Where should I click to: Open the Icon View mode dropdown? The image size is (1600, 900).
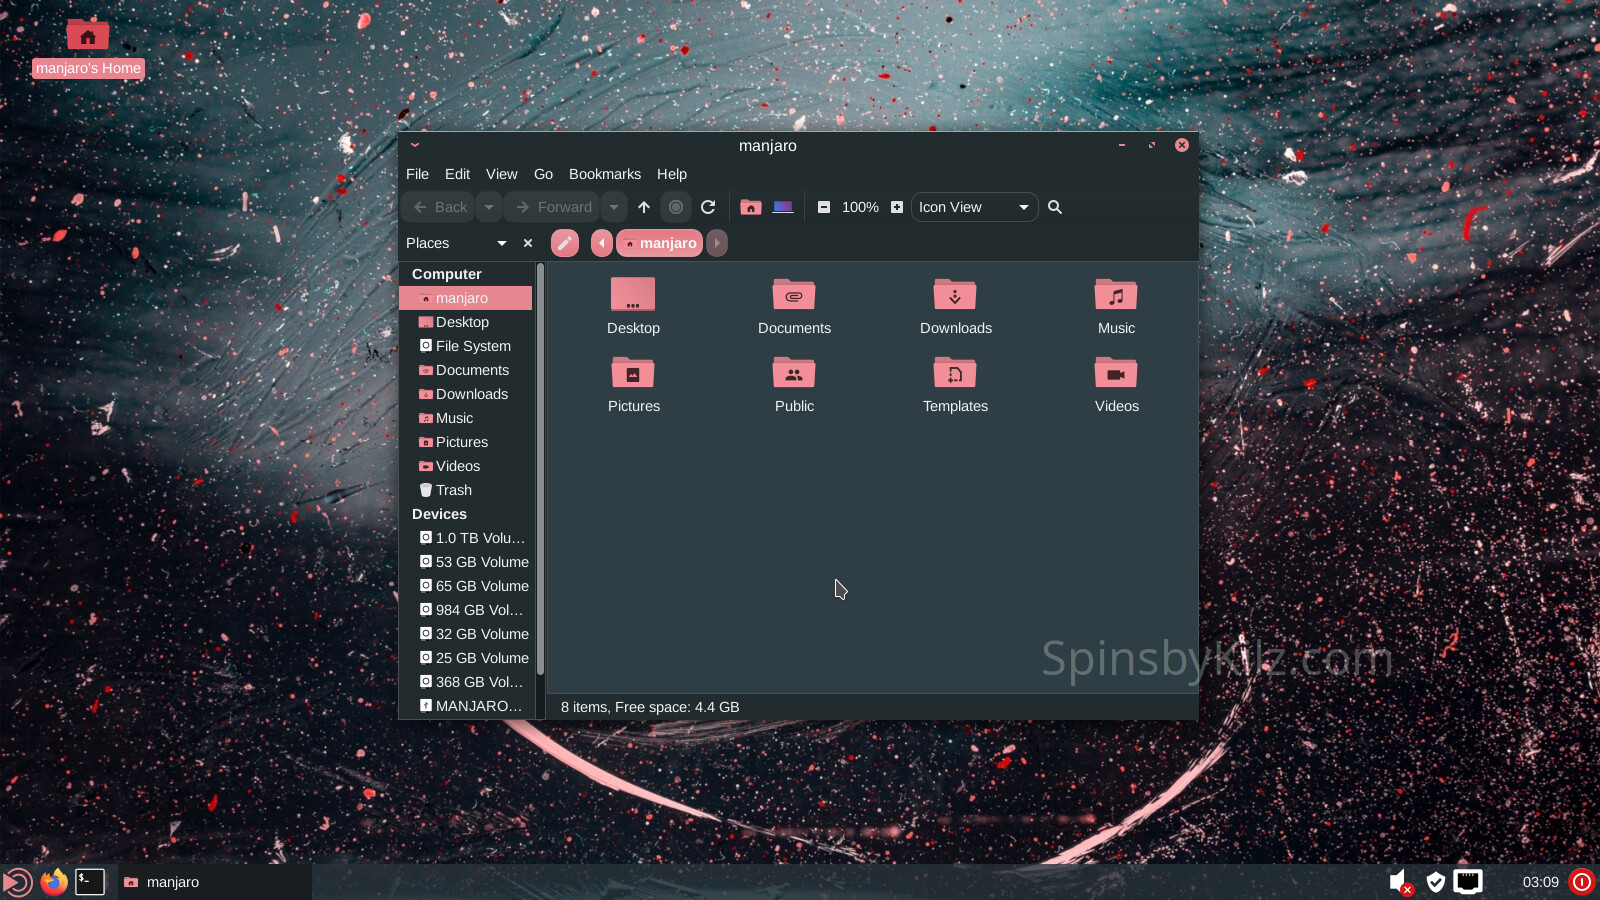point(974,207)
